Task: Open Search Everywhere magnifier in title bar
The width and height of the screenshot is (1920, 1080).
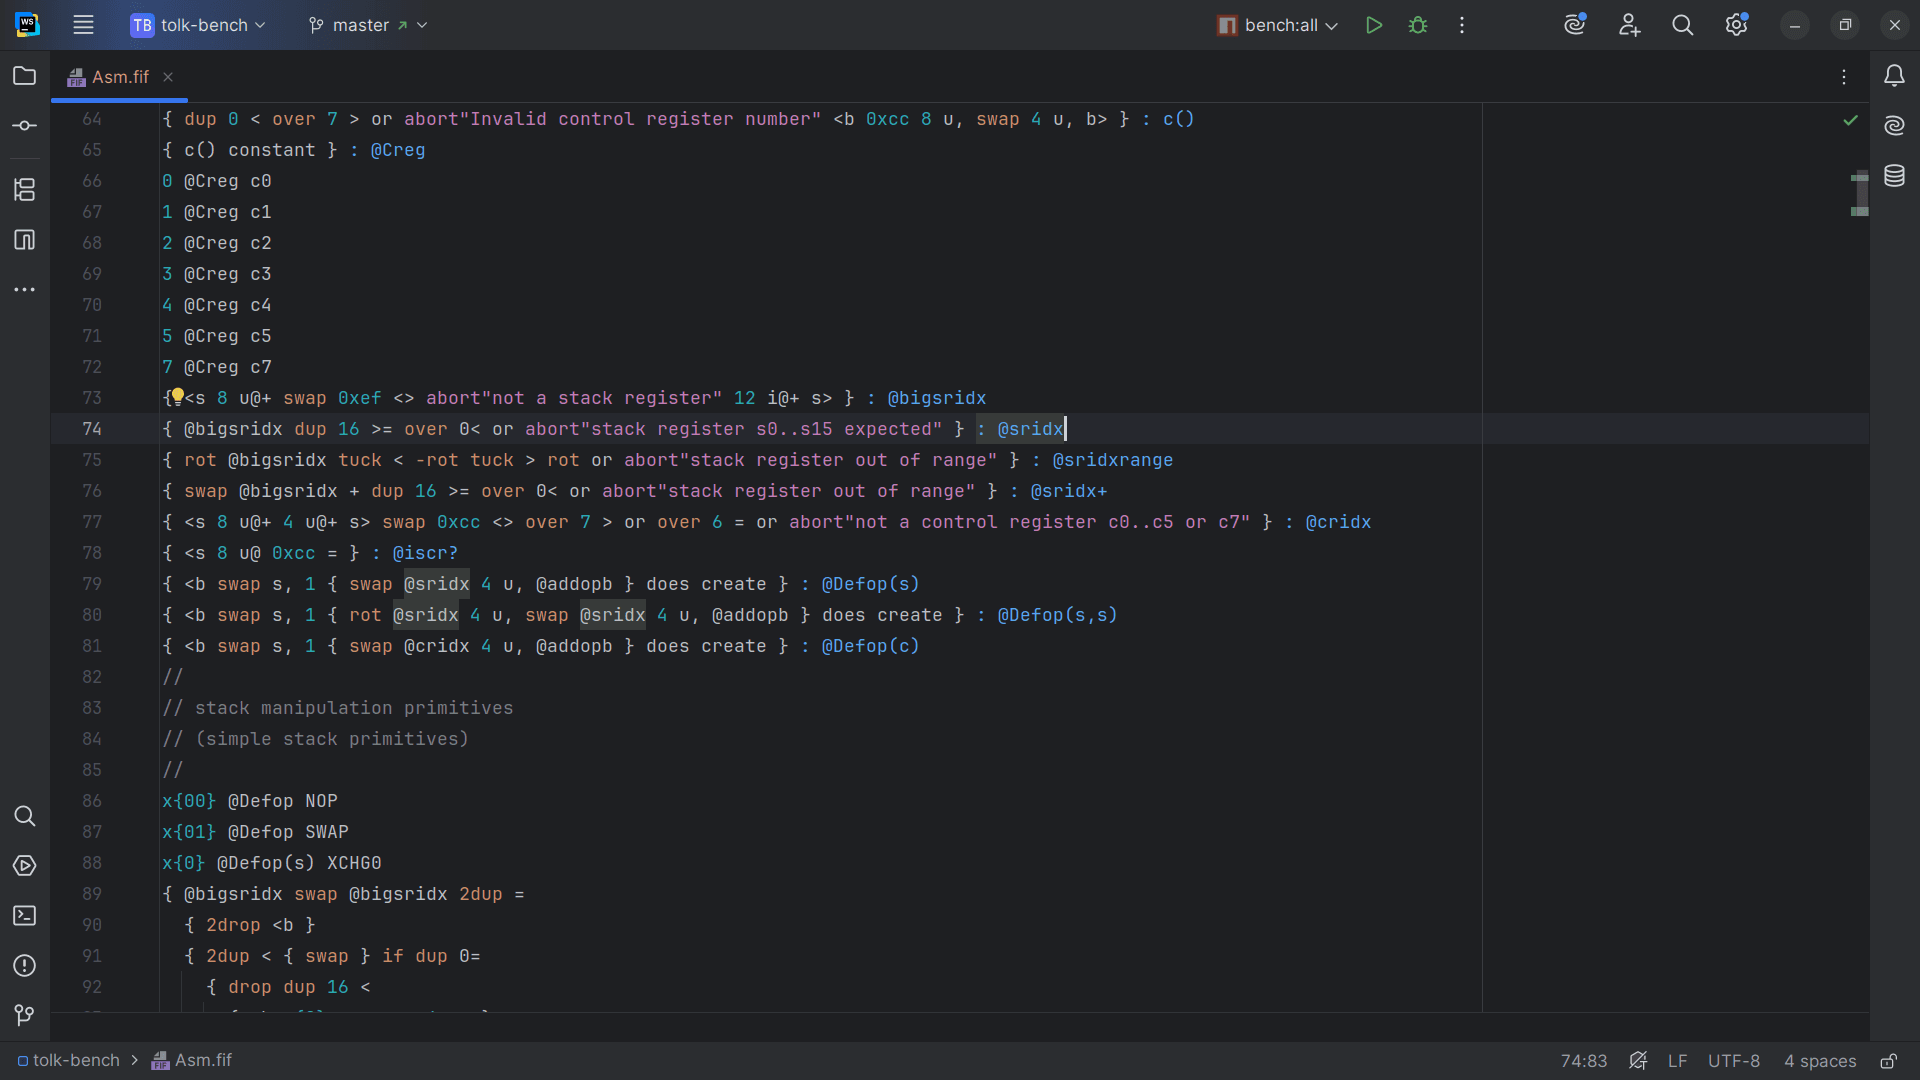Action: click(x=1683, y=25)
